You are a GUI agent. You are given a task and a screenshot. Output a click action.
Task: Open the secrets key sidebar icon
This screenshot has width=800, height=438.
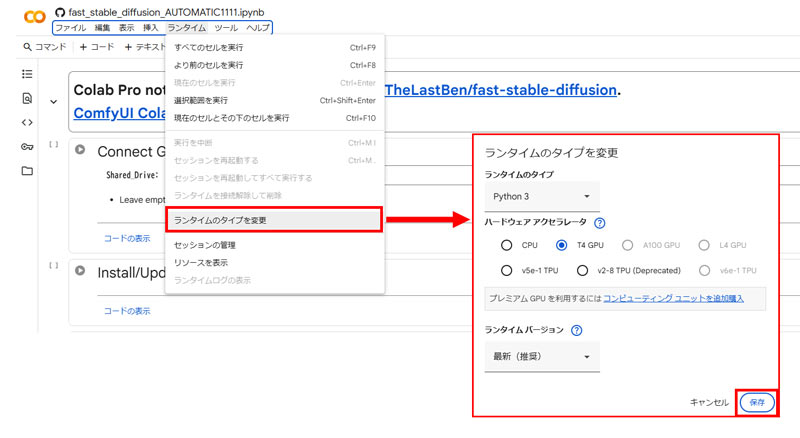[27, 147]
